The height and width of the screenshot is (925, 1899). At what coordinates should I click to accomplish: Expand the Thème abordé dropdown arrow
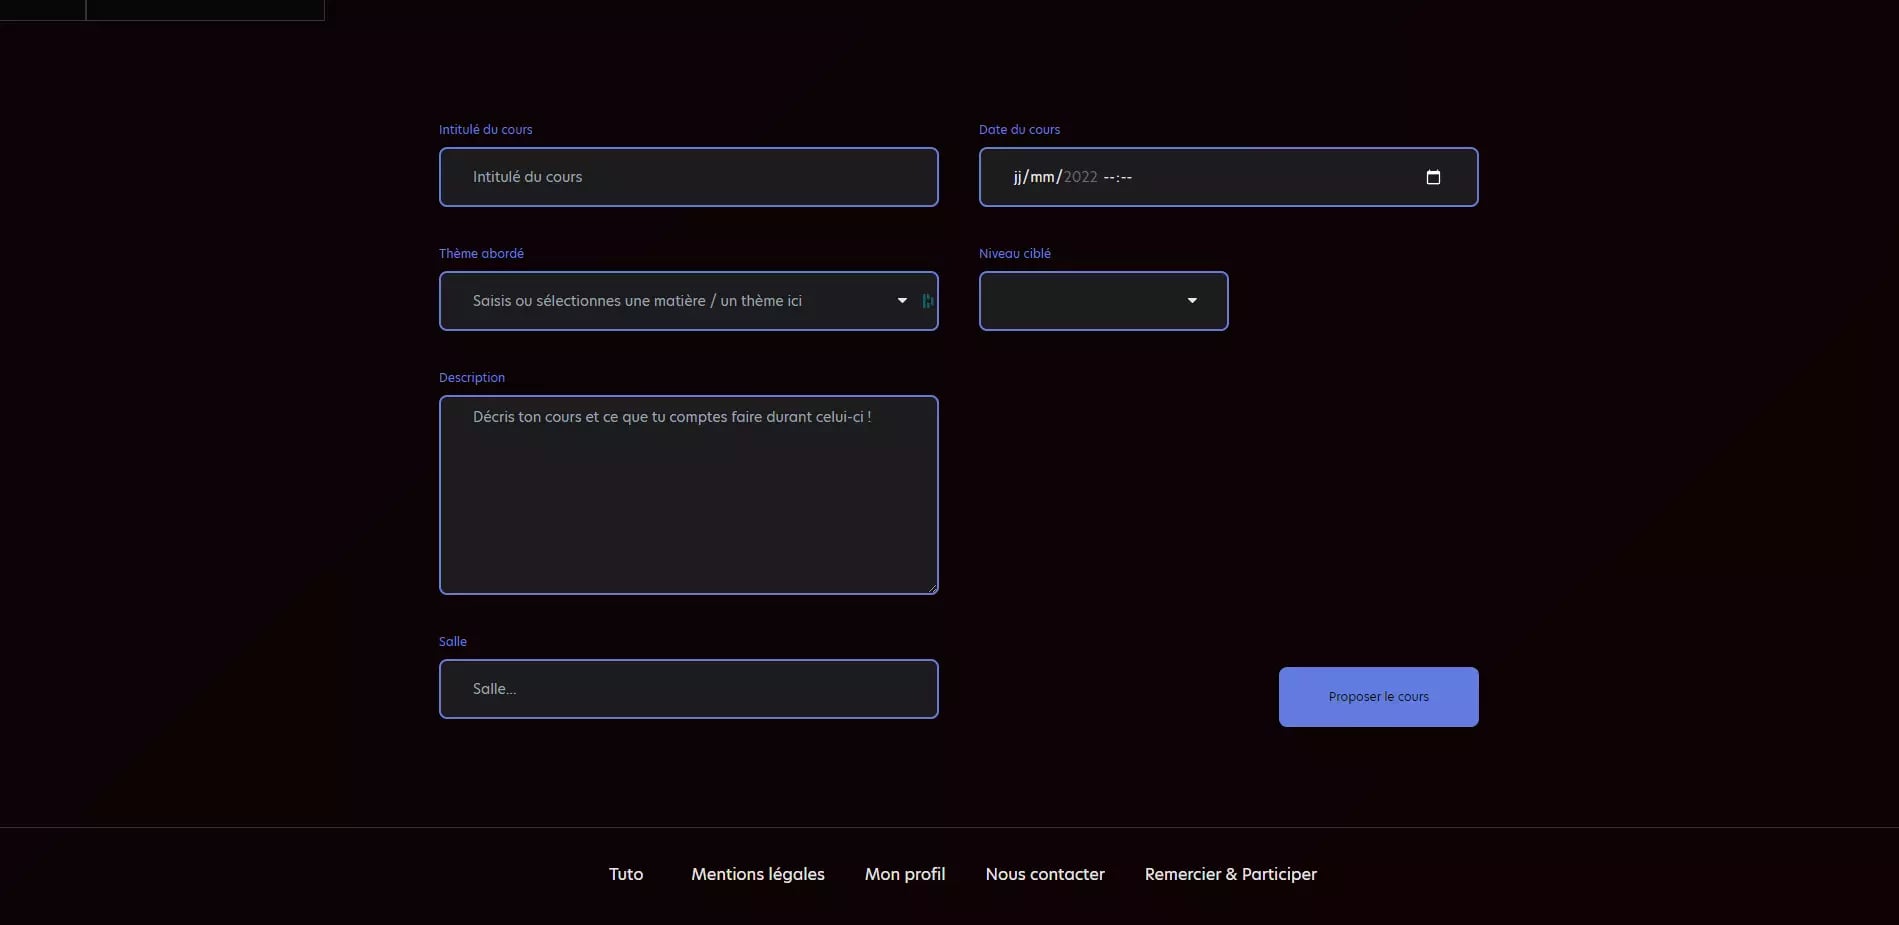coord(902,301)
